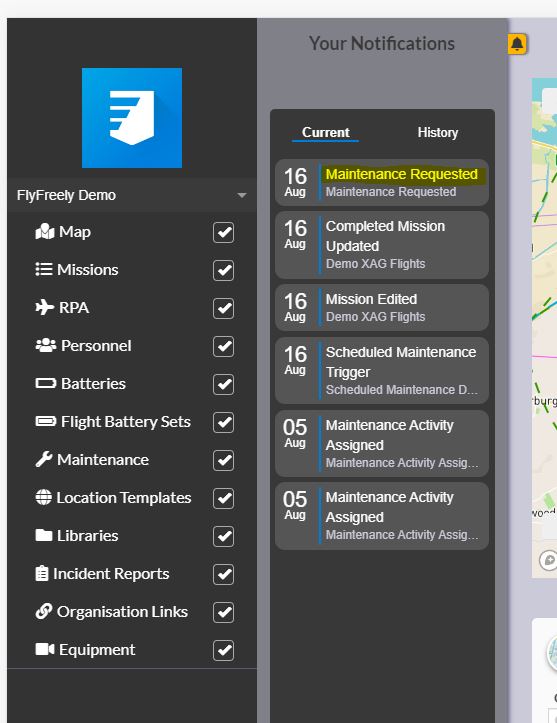Viewport: 557px width, 723px height.
Task: Open the Maintenance Requested notification
Action: point(382,183)
